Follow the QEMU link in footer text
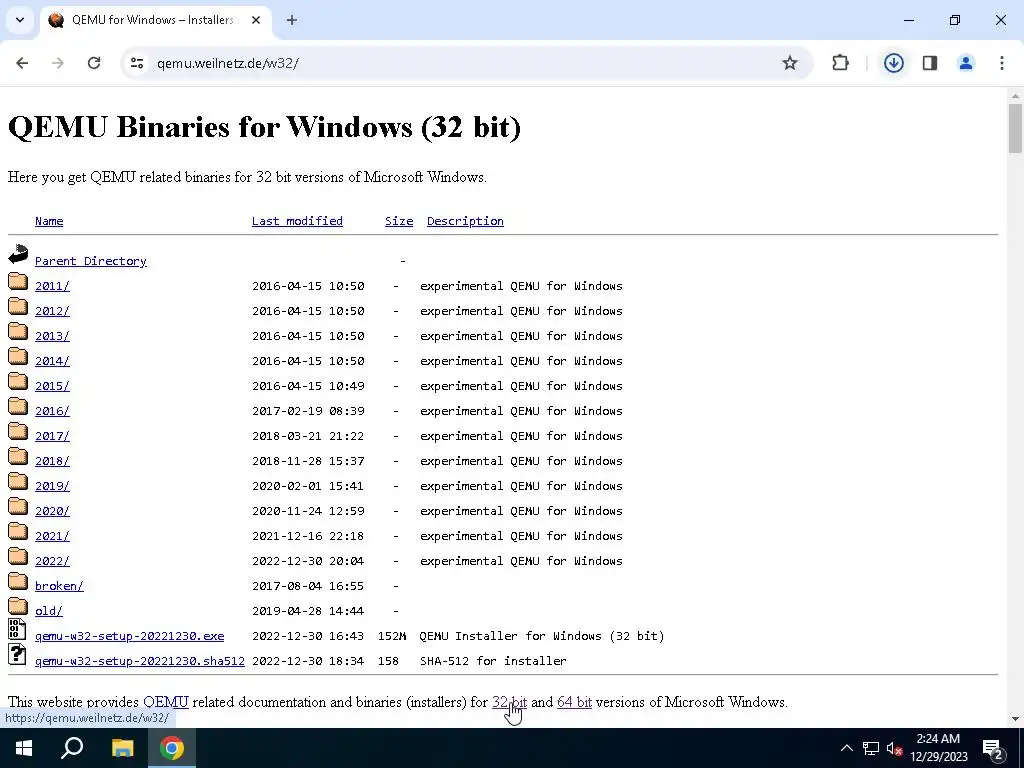 pyautogui.click(x=166, y=702)
